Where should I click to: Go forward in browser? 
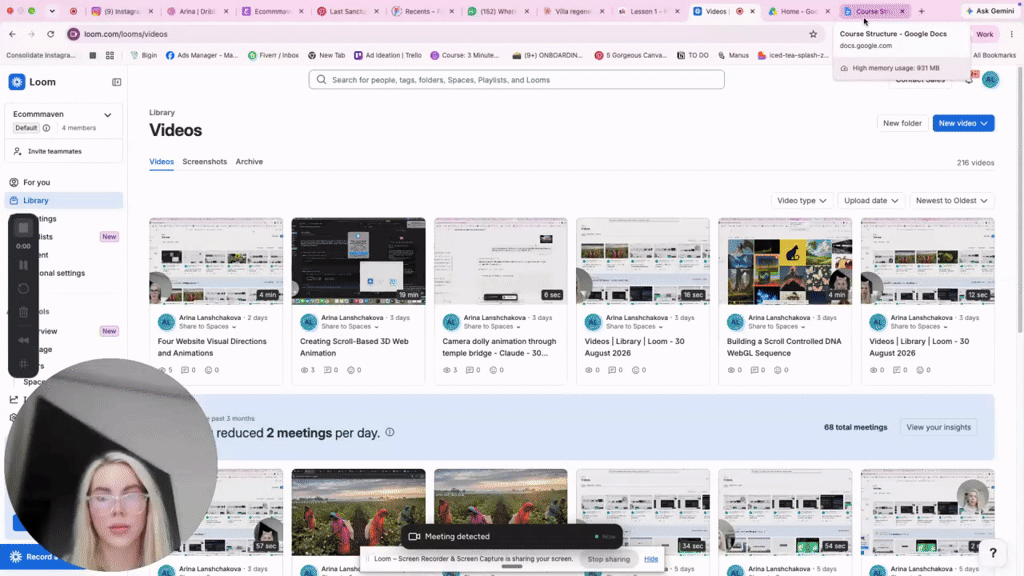click(x=31, y=34)
